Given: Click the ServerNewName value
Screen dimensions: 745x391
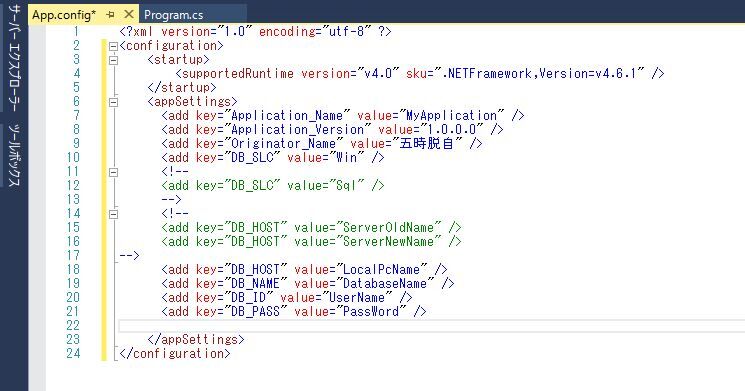Looking at the screenshot, I should point(388,241).
